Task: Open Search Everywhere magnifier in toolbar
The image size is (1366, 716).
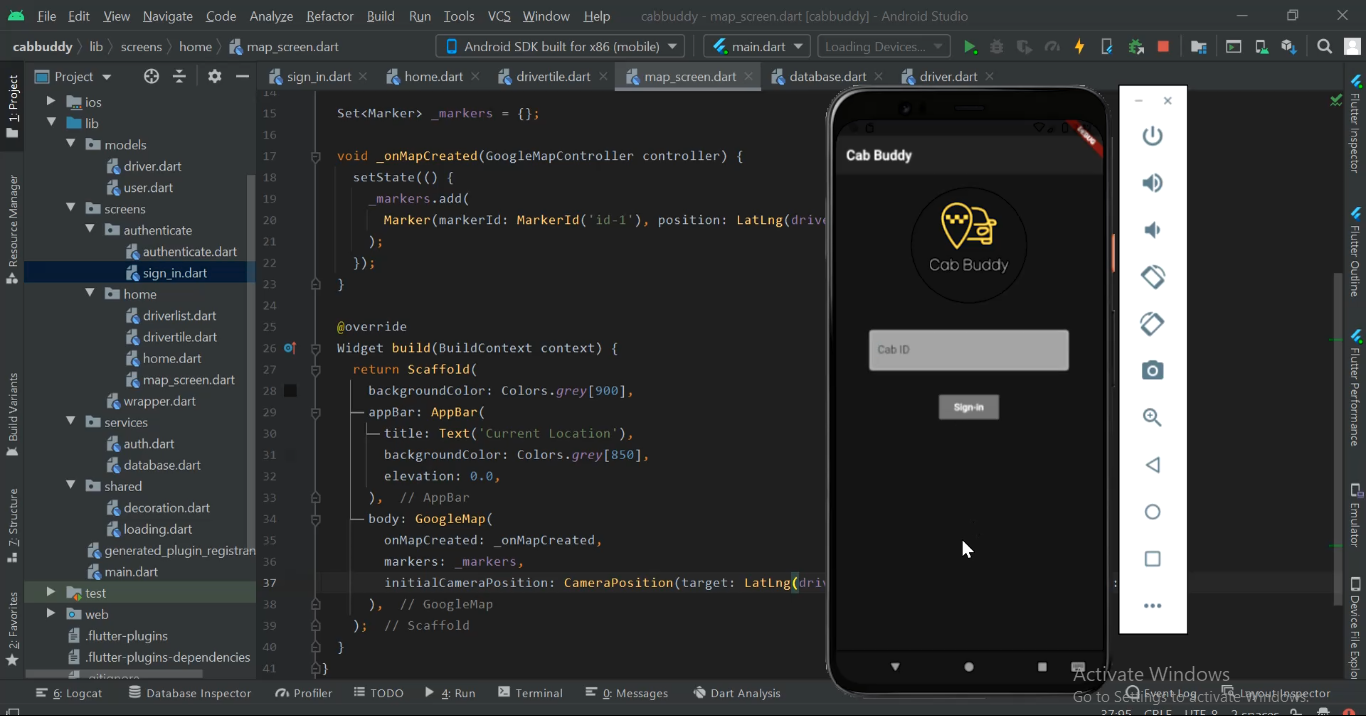Action: [1325, 47]
